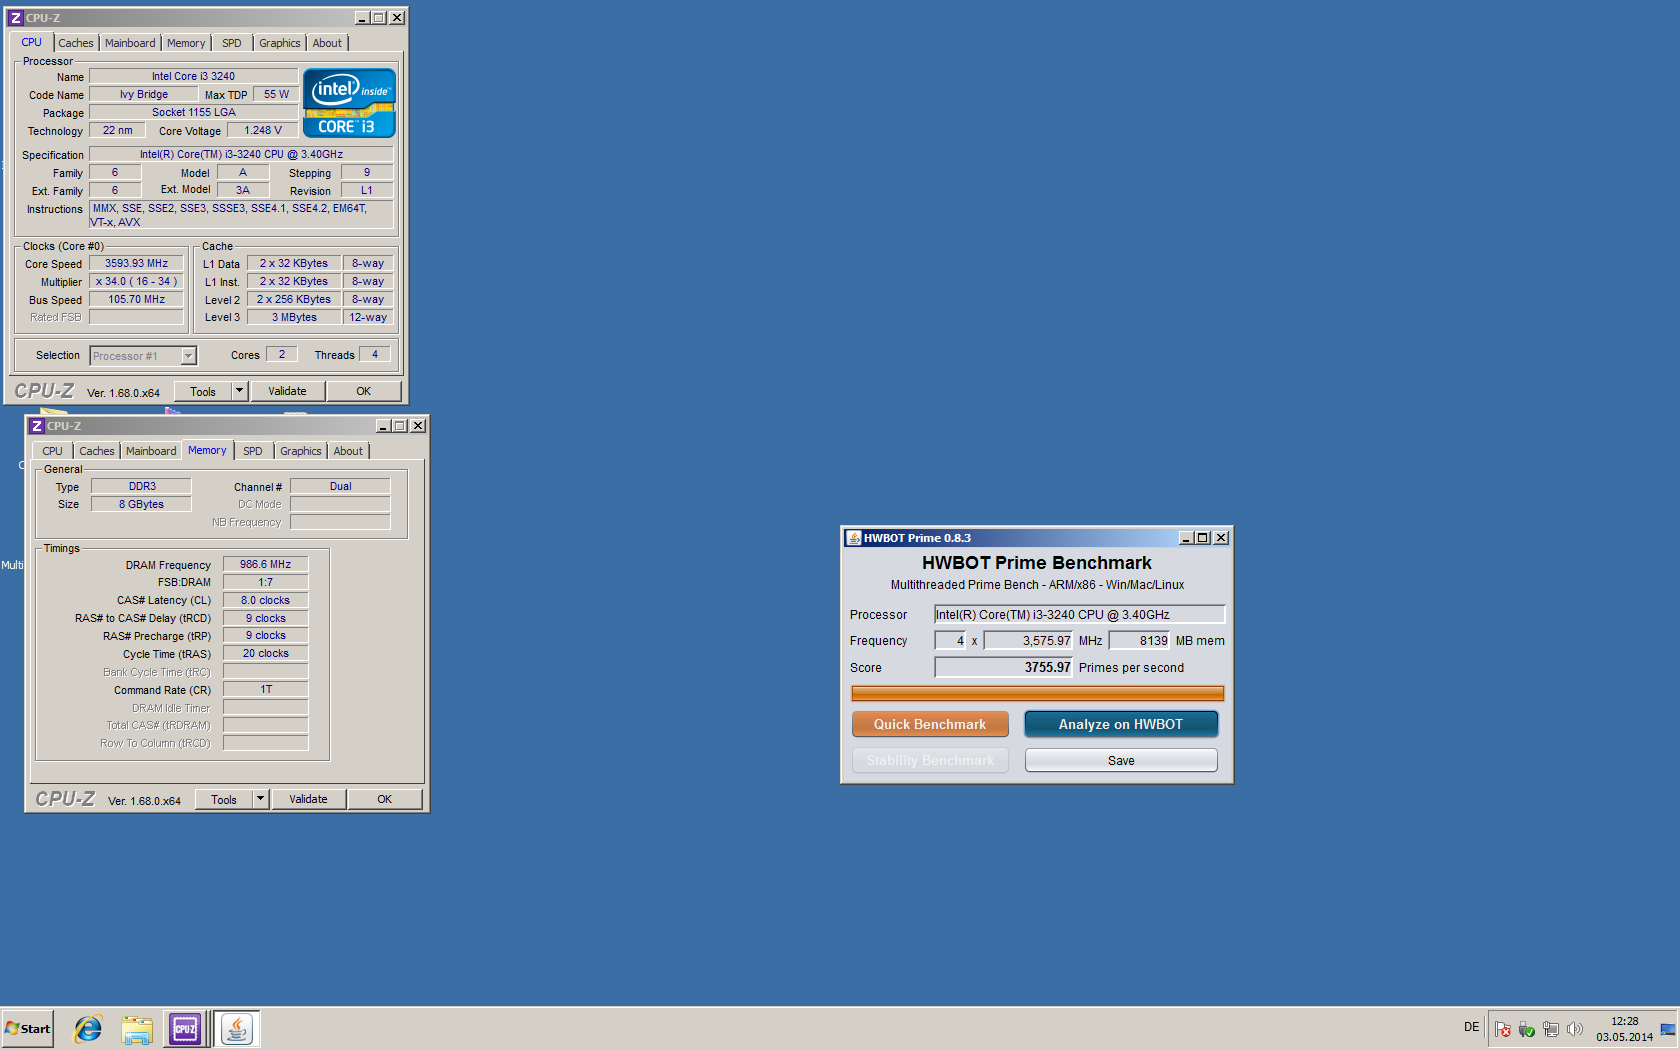Open Memory tab in top CPU-Z window

(186, 43)
